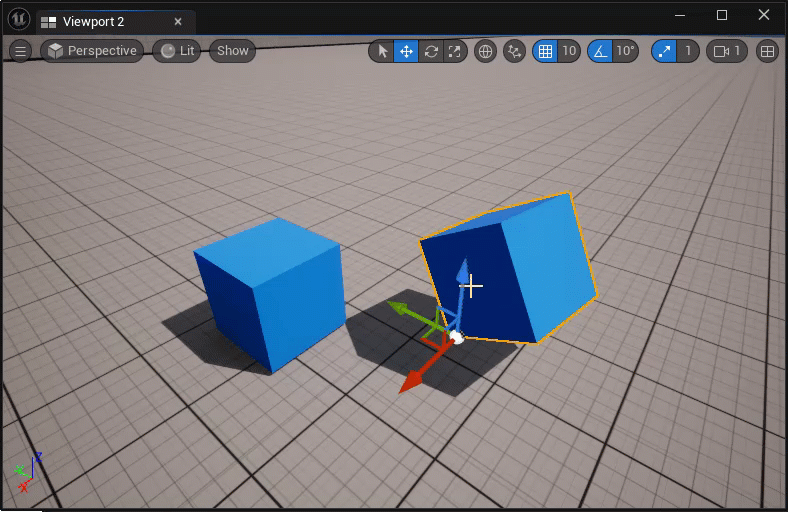Toggle scale snapping icon
This screenshot has width=788, height=512.
664,51
